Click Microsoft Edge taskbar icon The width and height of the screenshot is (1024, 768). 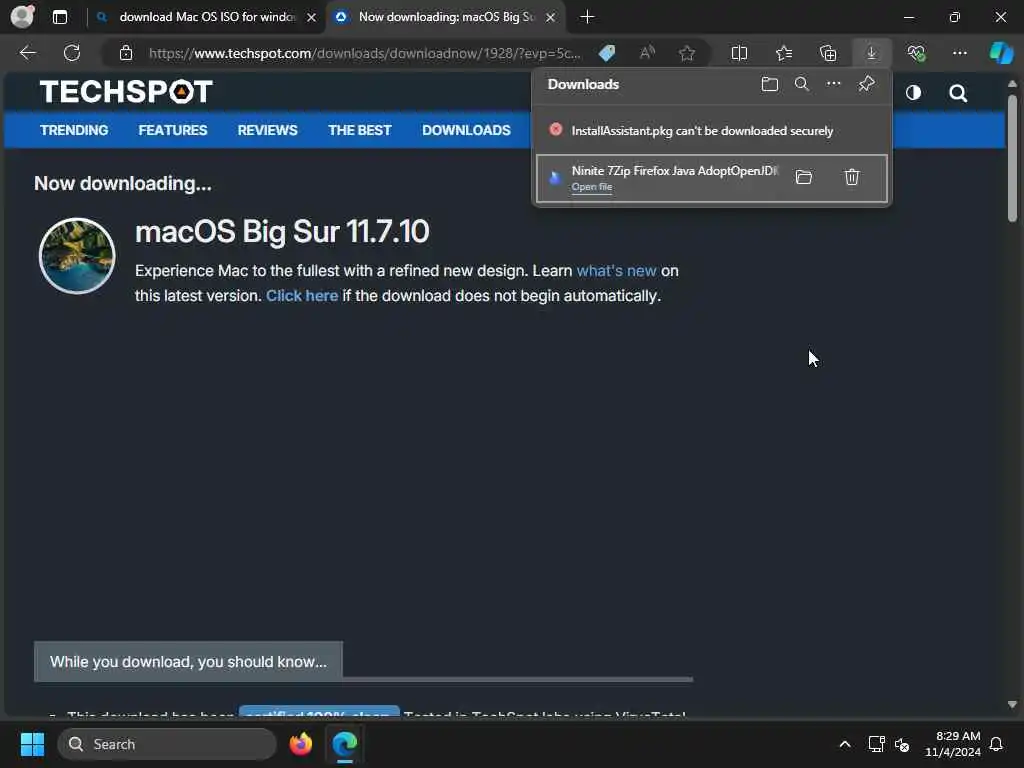point(344,744)
